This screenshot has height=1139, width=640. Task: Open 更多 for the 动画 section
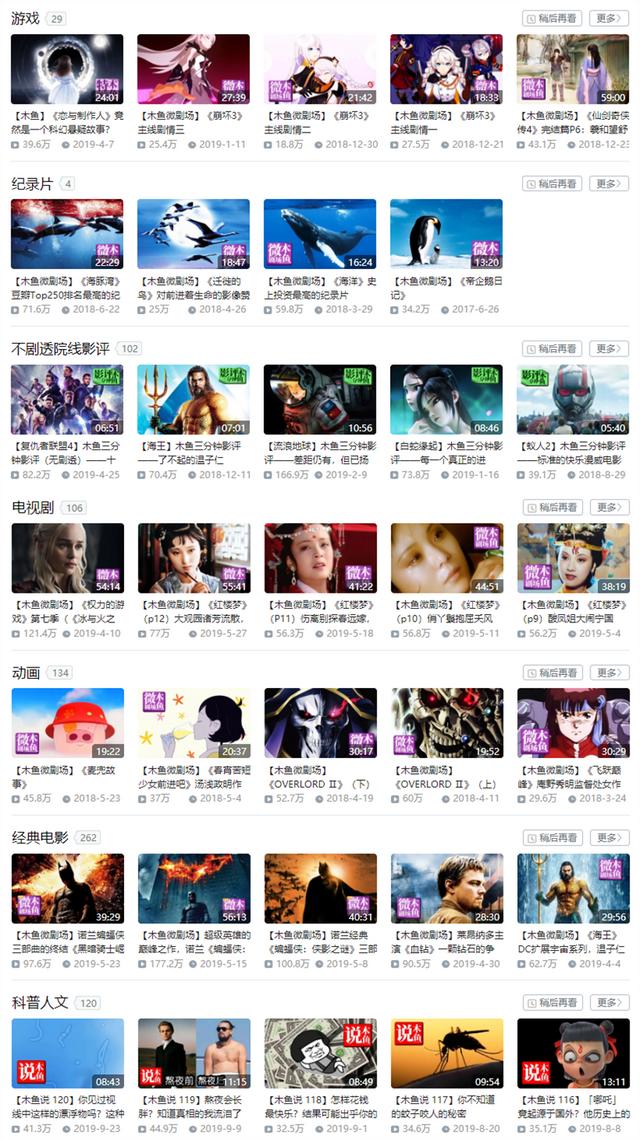[x=608, y=673]
